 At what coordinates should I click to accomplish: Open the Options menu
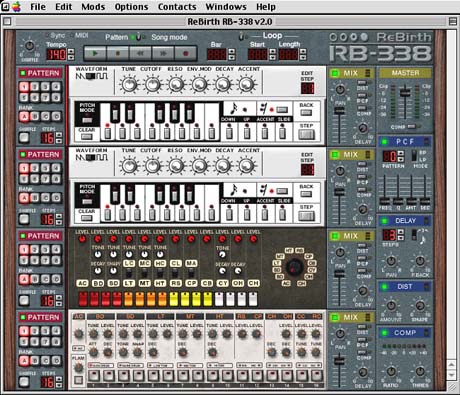click(131, 7)
